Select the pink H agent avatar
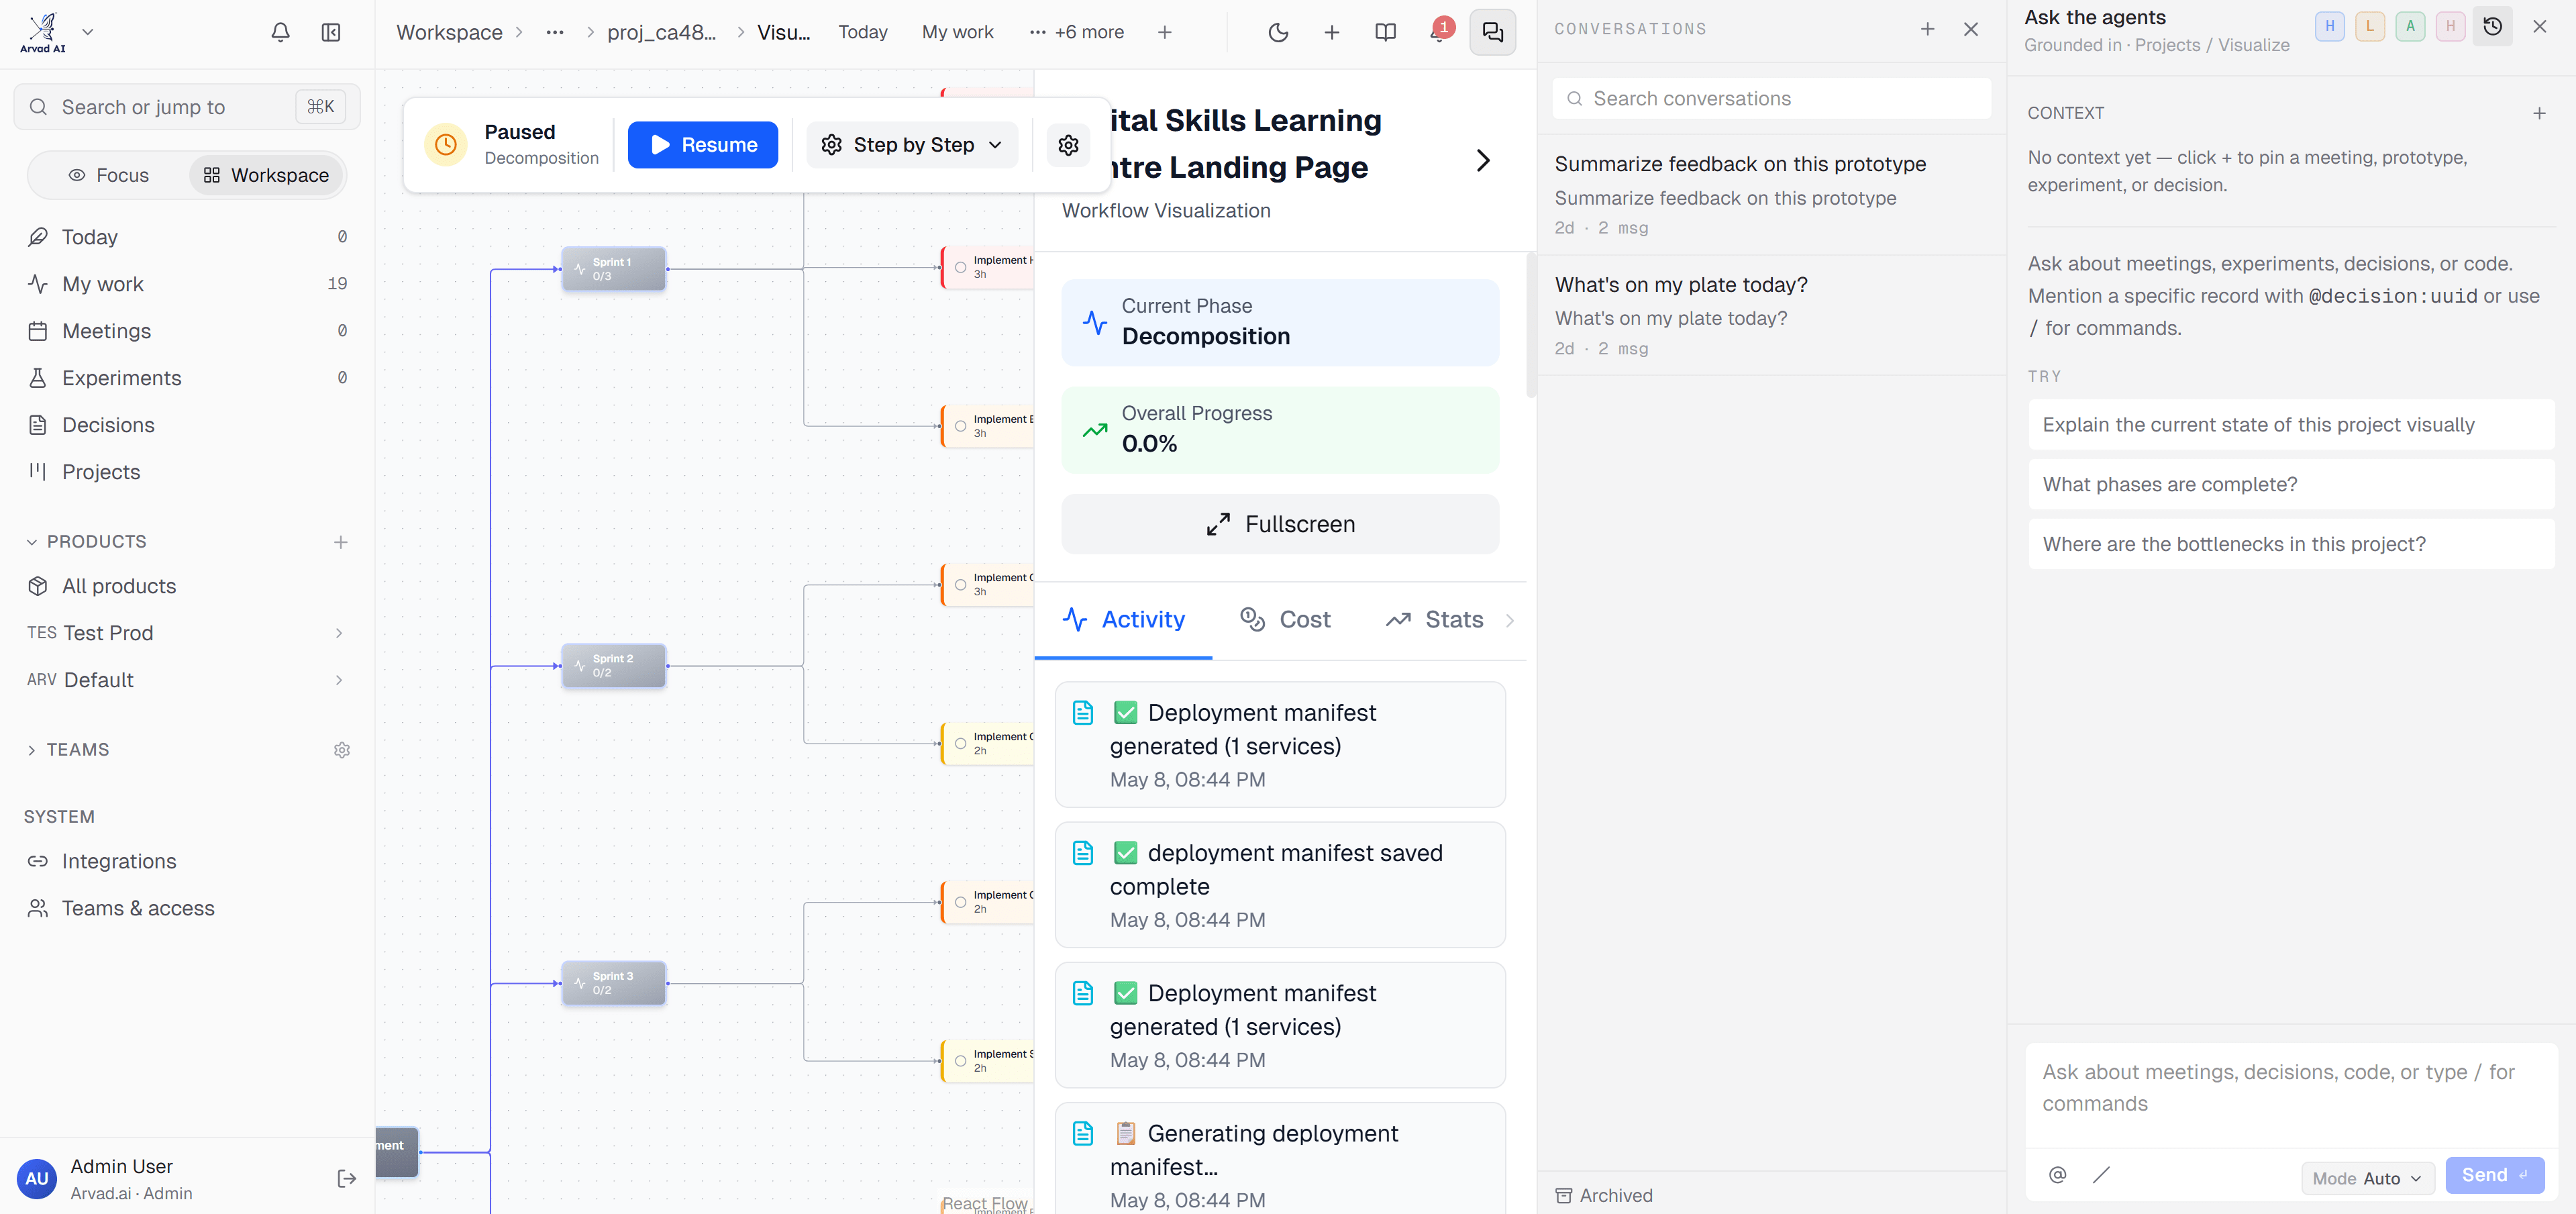The width and height of the screenshot is (2576, 1214). [2450, 26]
